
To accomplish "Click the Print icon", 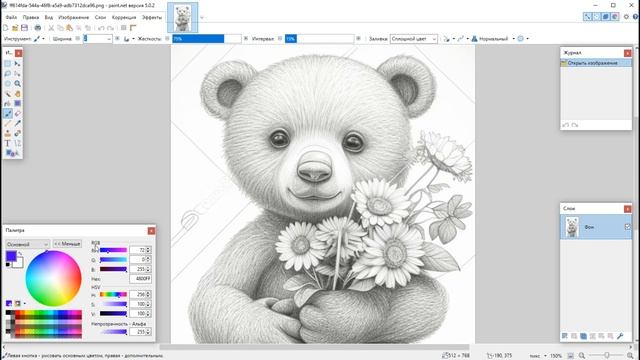I will tap(38, 28).
